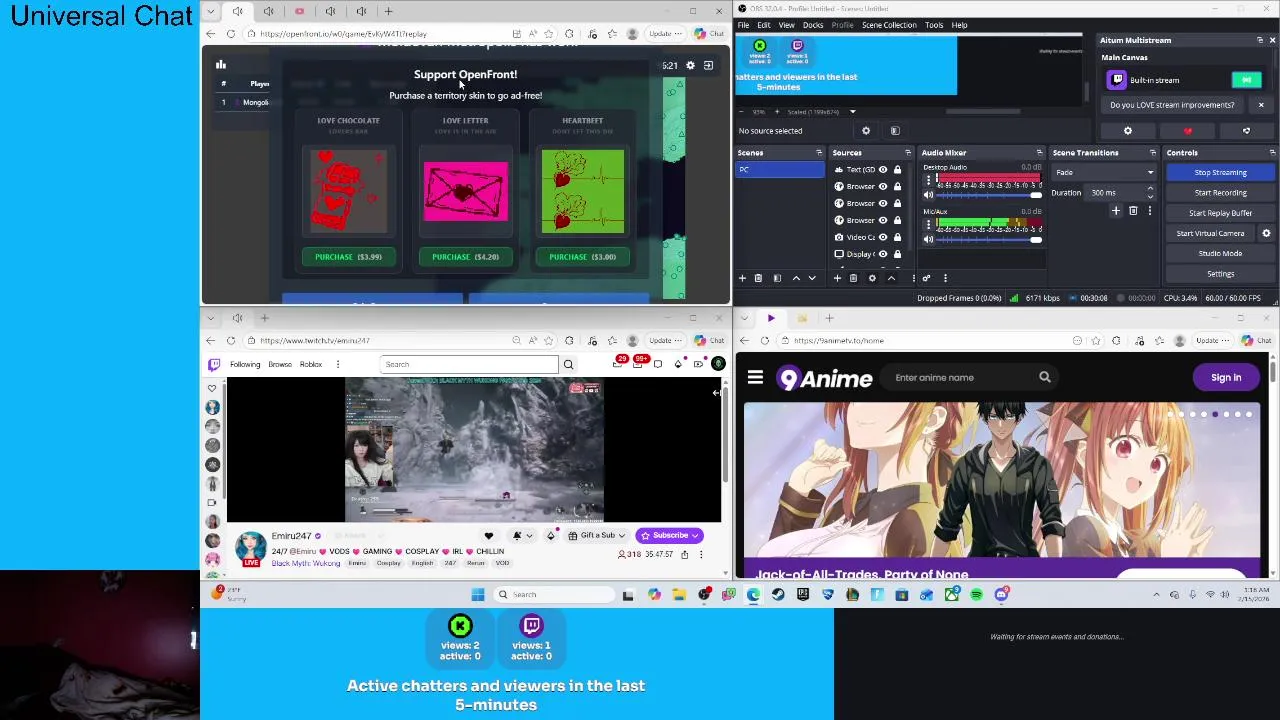
Task: Hide the Display Capture source eye
Action: pyautogui.click(x=883, y=254)
